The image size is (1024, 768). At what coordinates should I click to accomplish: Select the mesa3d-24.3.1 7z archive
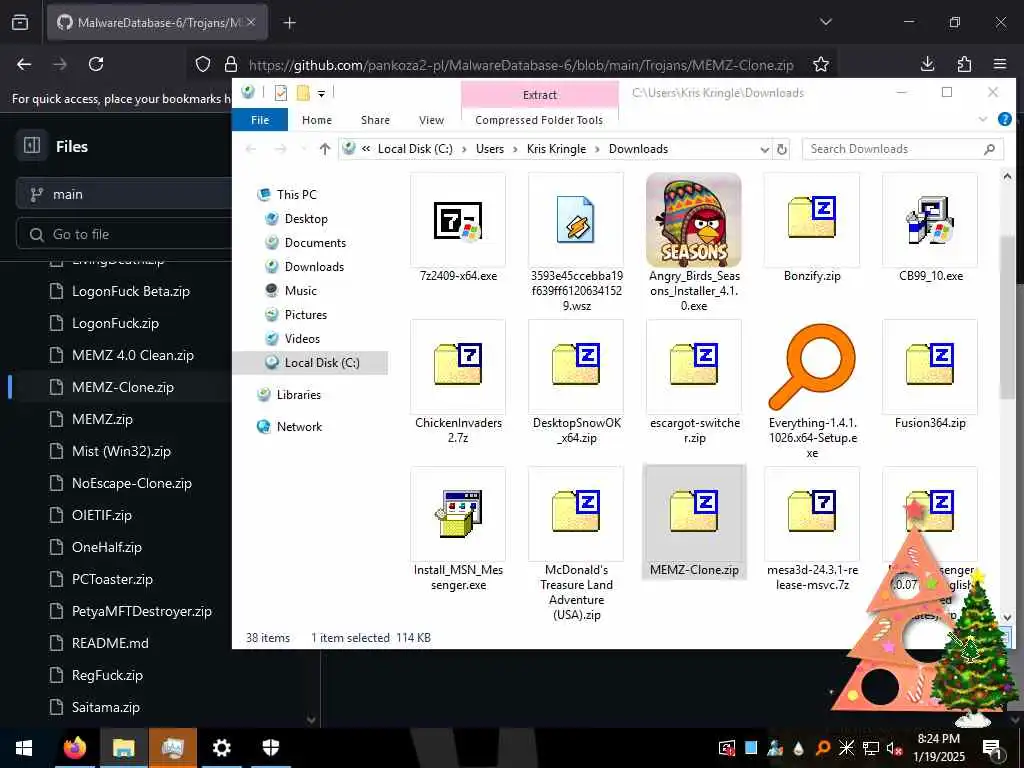click(x=812, y=511)
